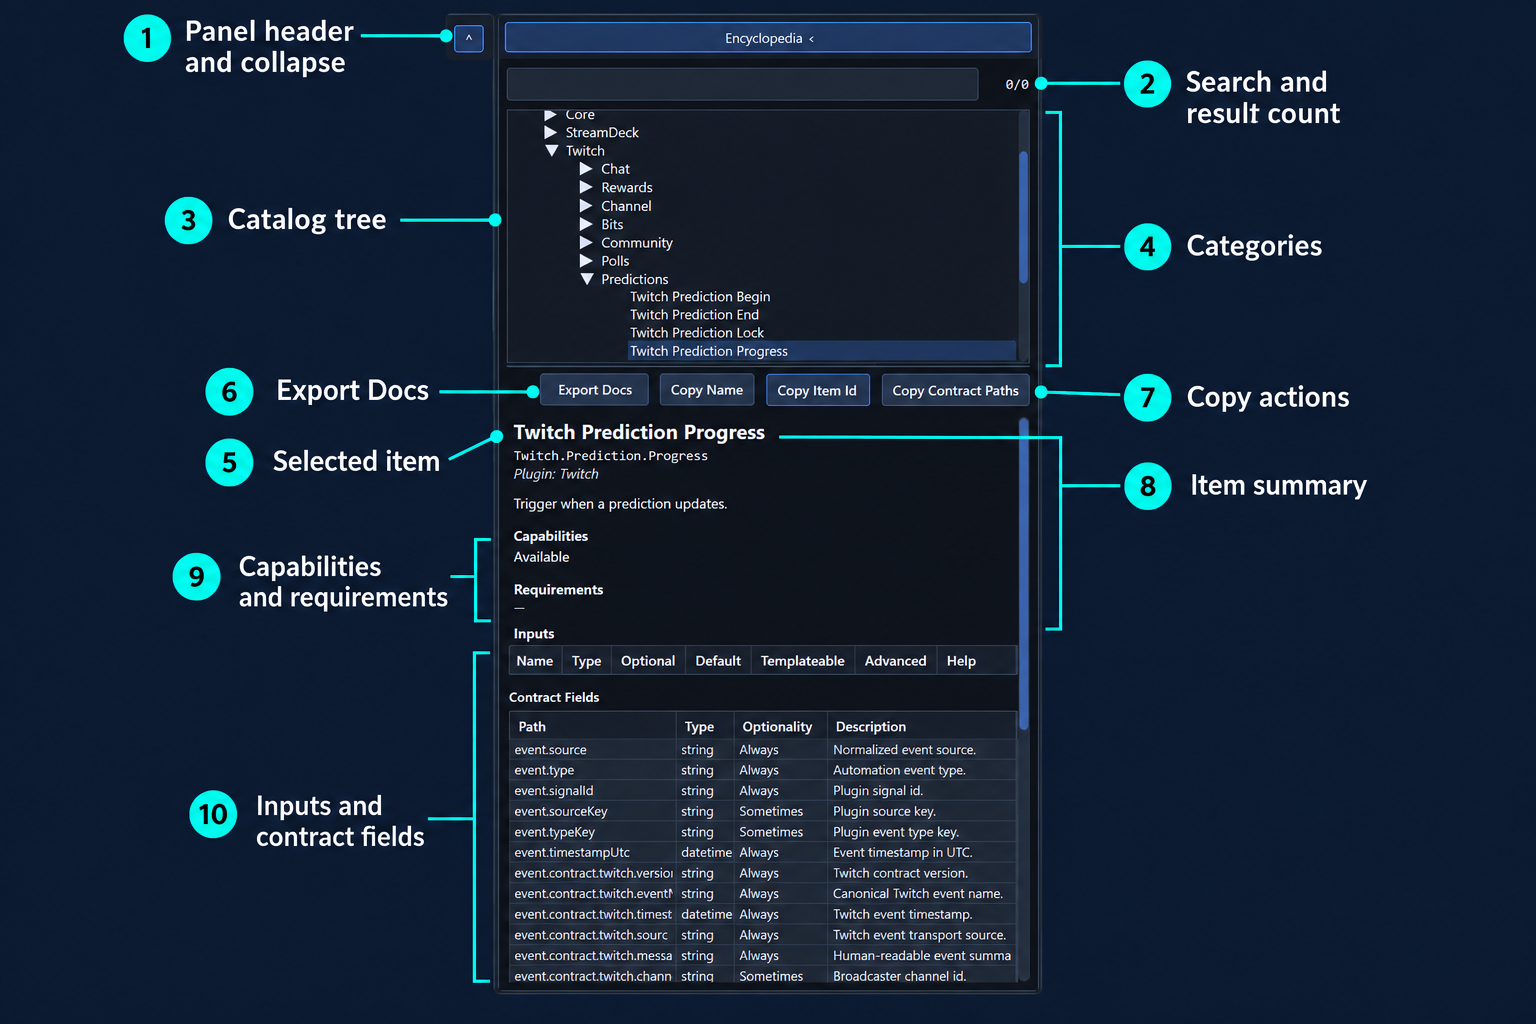Click the Default column header in Inputs
This screenshot has height=1024, width=1536.
718,661
